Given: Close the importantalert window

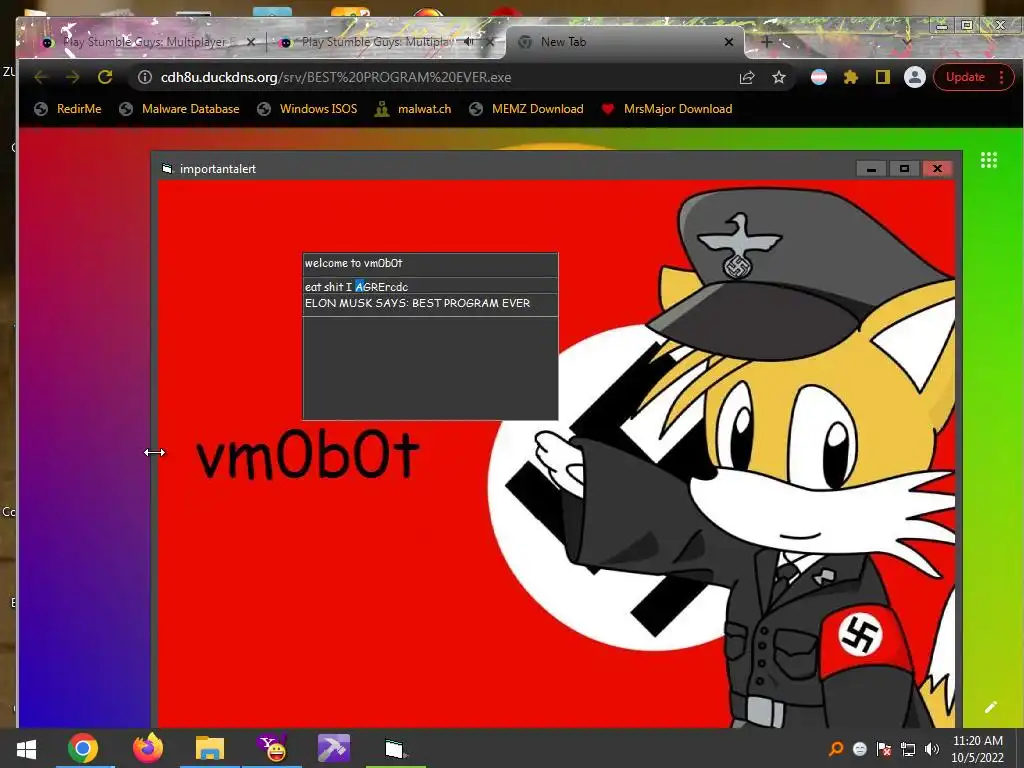Looking at the screenshot, I should pyautogui.click(x=937, y=168).
